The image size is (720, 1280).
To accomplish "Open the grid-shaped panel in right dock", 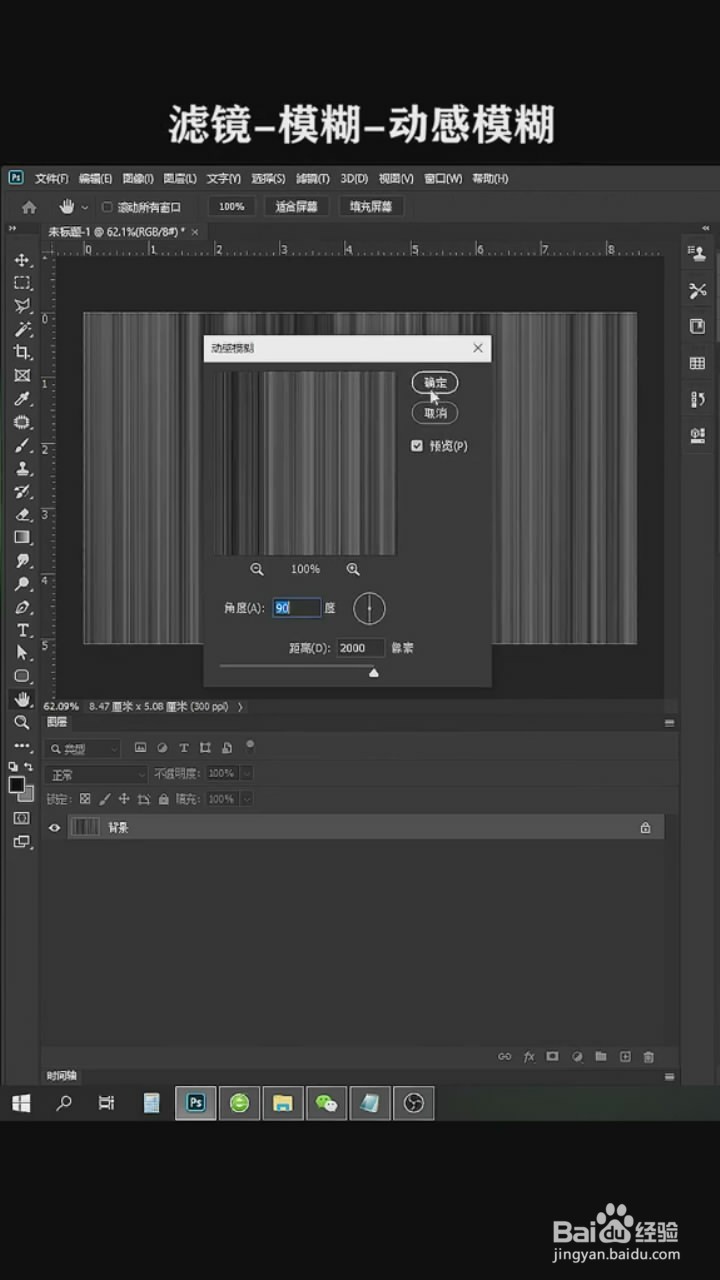I will click(x=698, y=363).
